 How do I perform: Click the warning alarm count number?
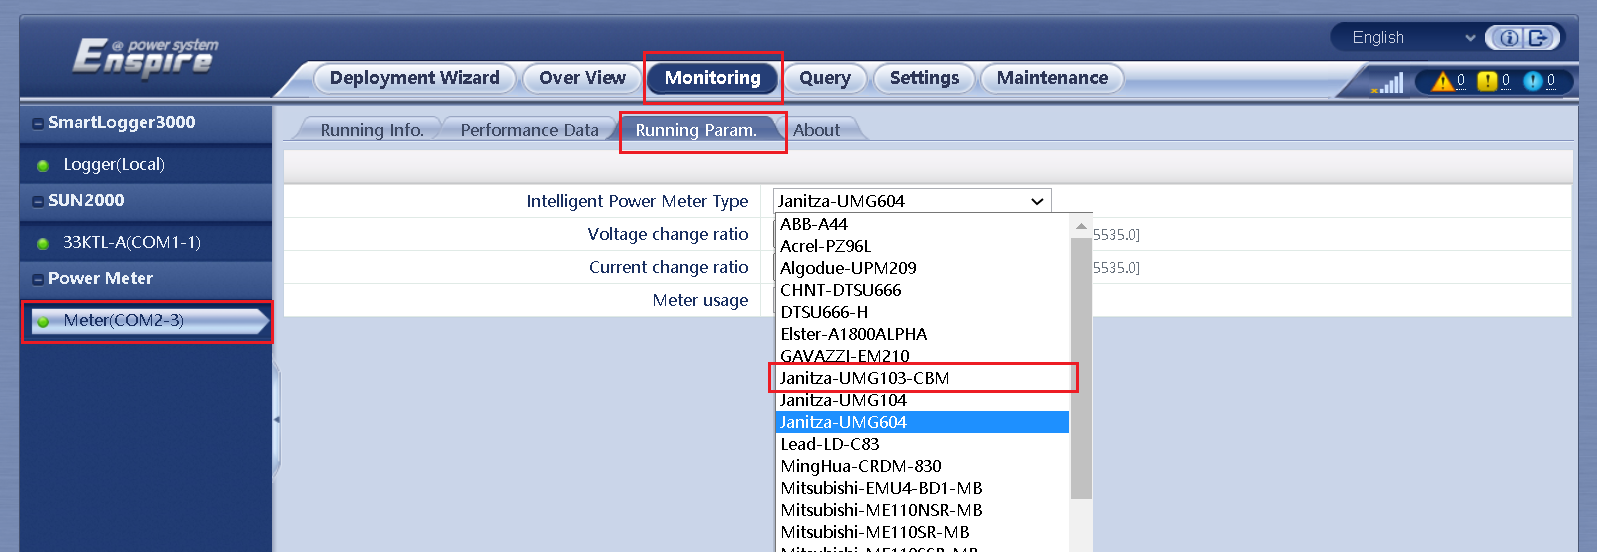tap(1551, 81)
